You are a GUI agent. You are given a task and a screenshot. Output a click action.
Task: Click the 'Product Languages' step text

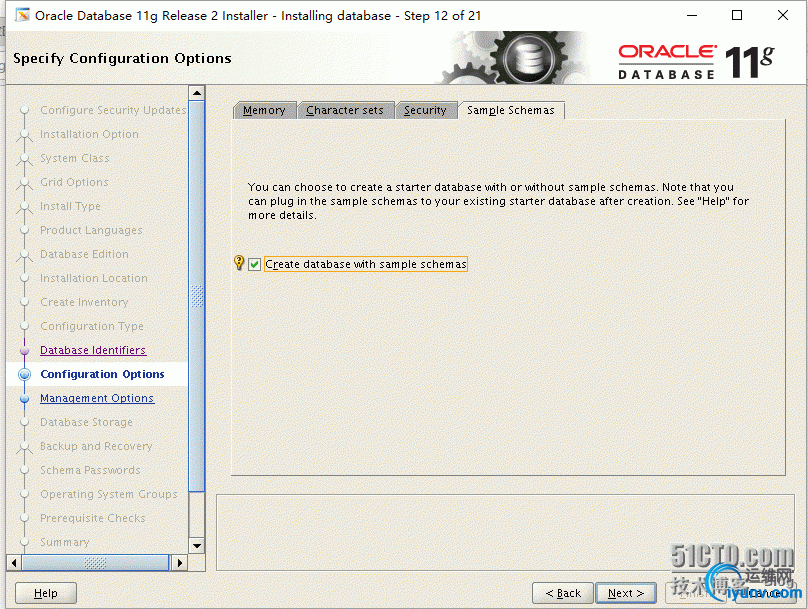91,230
